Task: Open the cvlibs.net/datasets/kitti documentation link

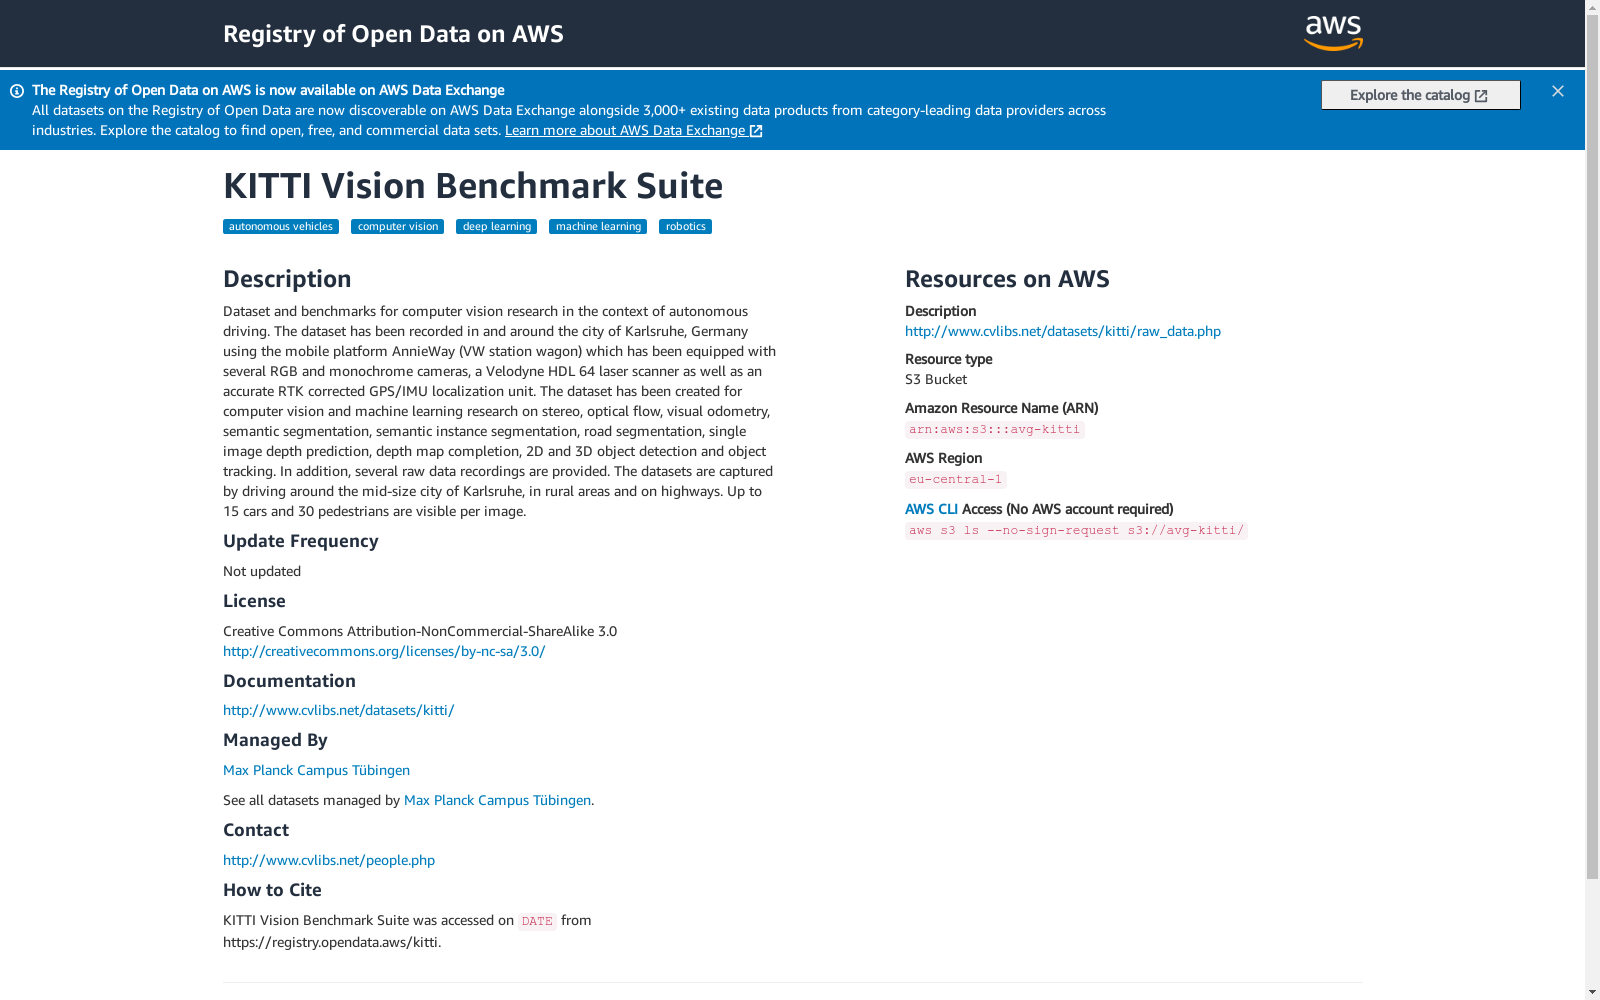Action: coord(339,710)
